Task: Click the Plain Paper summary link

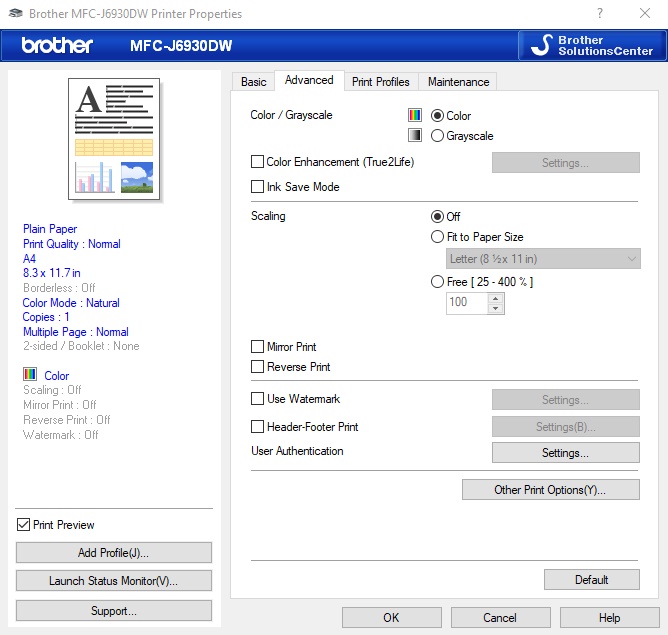Action: [50, 229]
